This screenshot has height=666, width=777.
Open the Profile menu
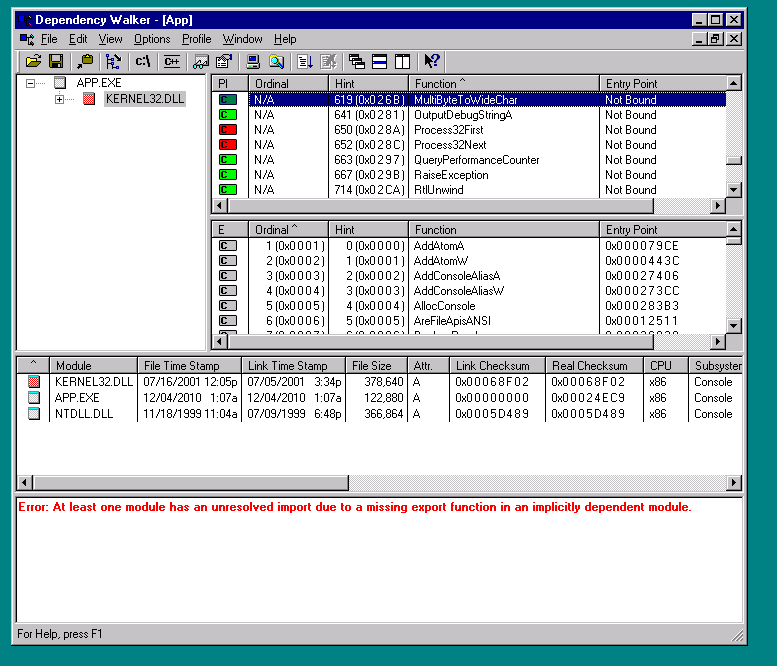click(196, 39)
